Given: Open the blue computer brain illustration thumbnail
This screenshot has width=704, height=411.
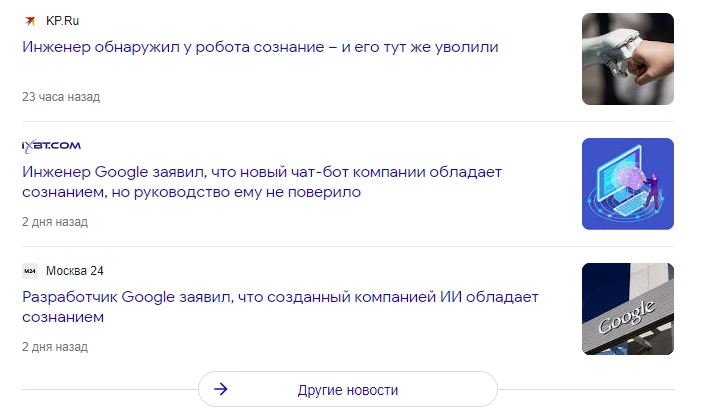Looking at the screenshot, I should (x=628, y=184).
